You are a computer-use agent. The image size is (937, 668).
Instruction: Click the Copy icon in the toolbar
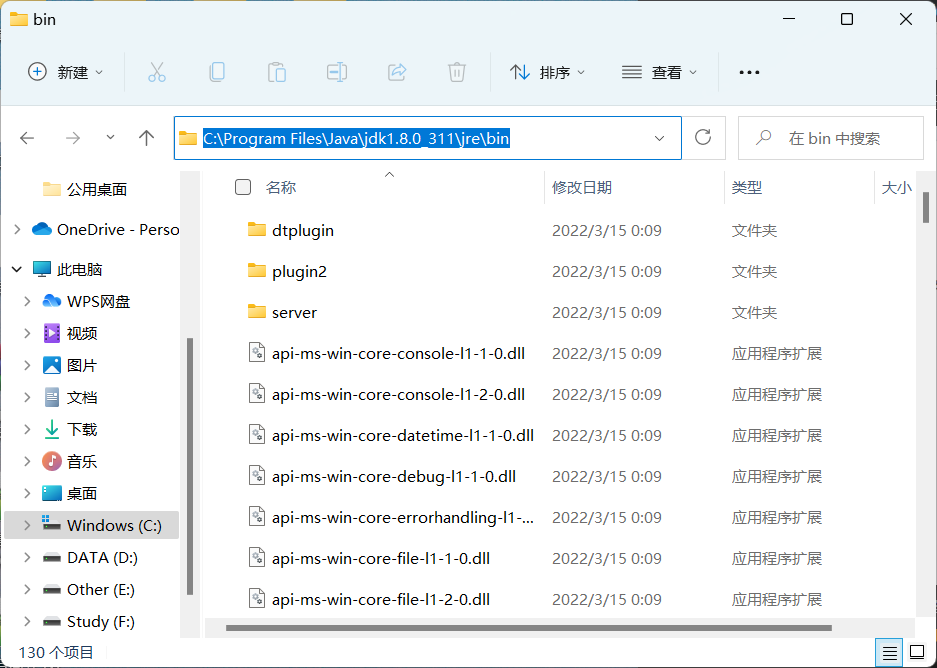tap(216, 71)
